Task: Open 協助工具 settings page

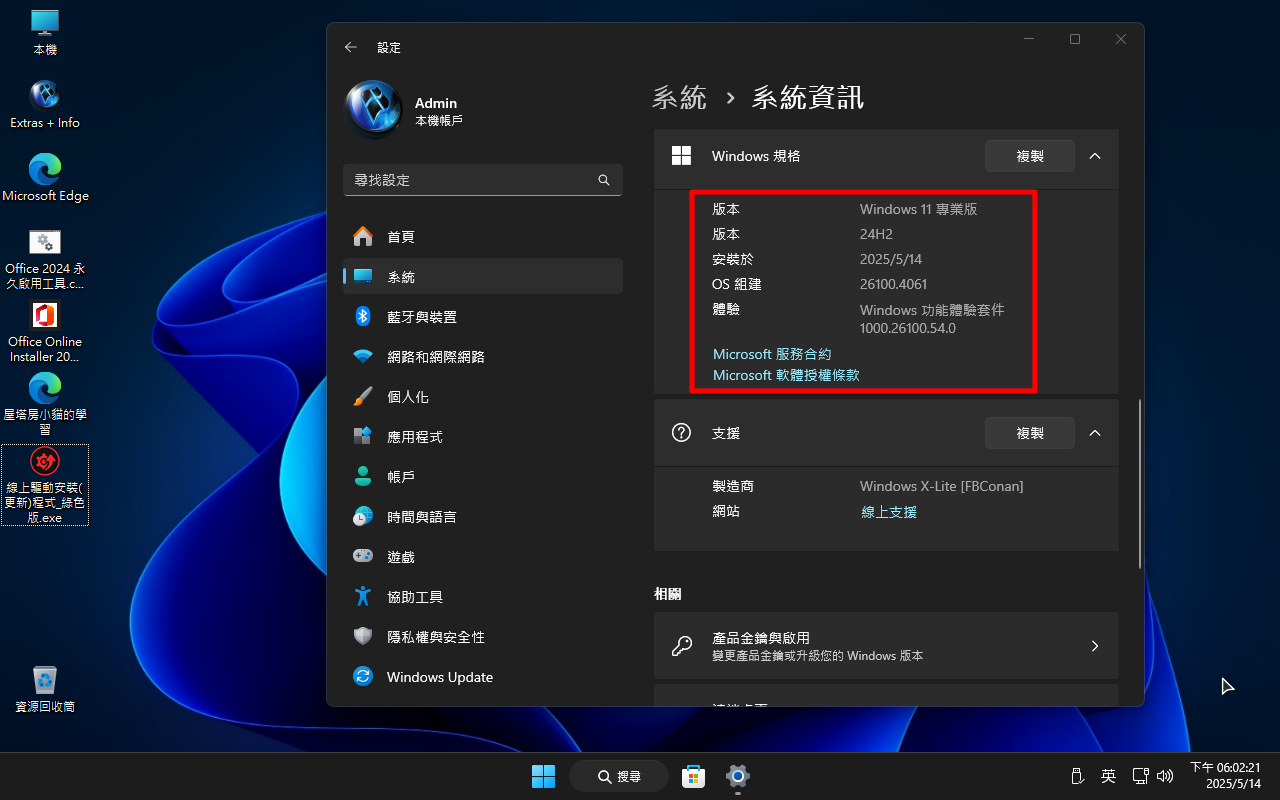Action: pyautogui.click(x=482, y=597)
